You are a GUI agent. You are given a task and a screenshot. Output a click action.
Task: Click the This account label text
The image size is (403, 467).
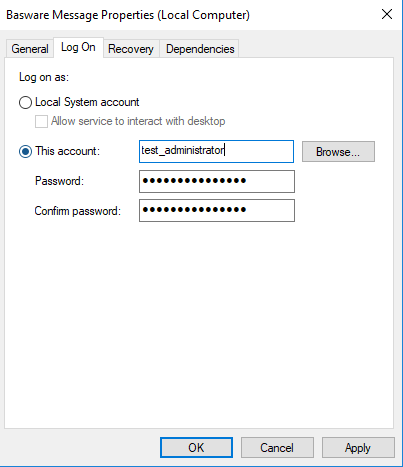(68, 151)
